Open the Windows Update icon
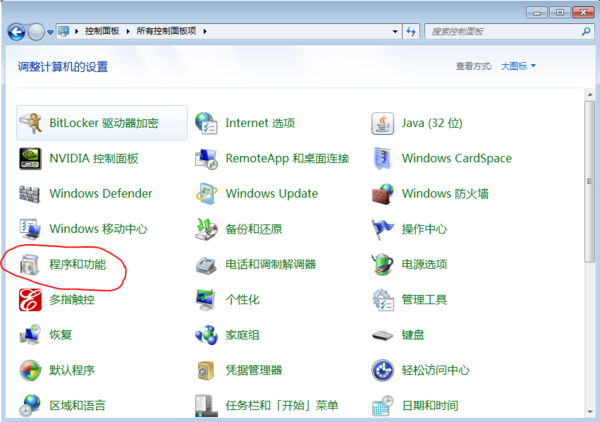600x422 pixels. tap(206, 194)
